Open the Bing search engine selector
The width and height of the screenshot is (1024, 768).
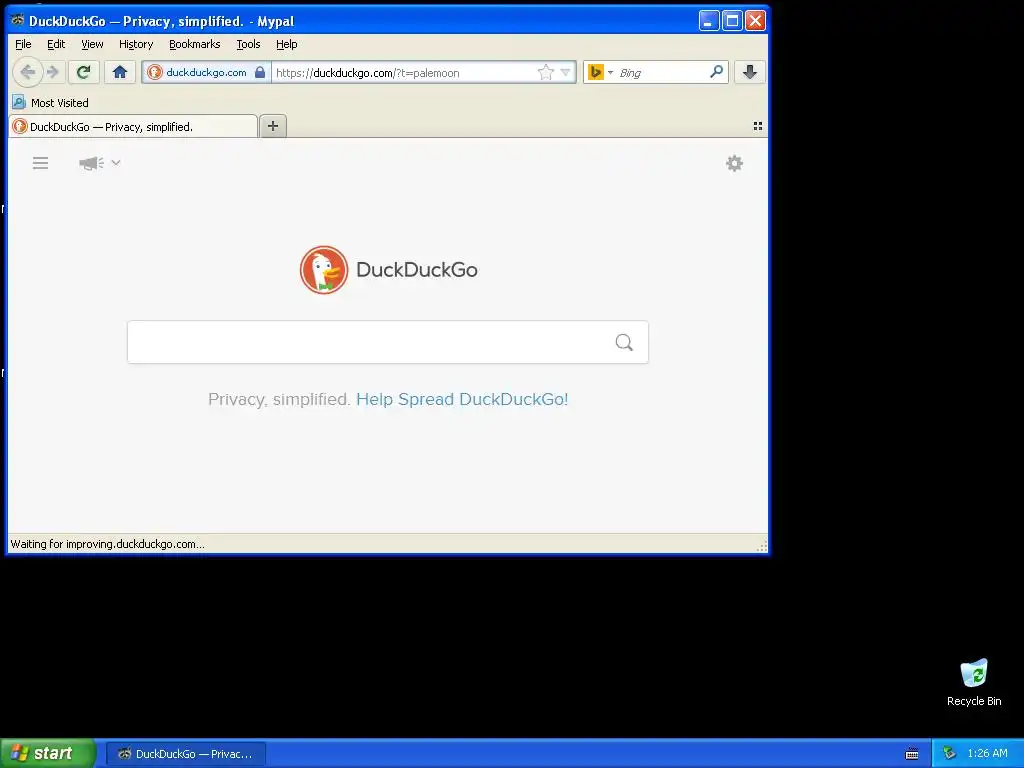pyautogui.click(x=600, y=72)
